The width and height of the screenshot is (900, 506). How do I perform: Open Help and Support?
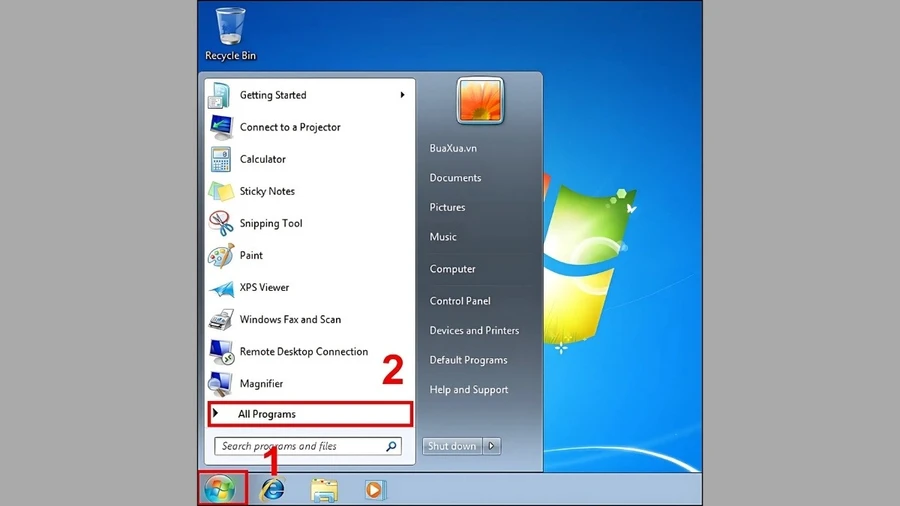[x=469, y=390]
